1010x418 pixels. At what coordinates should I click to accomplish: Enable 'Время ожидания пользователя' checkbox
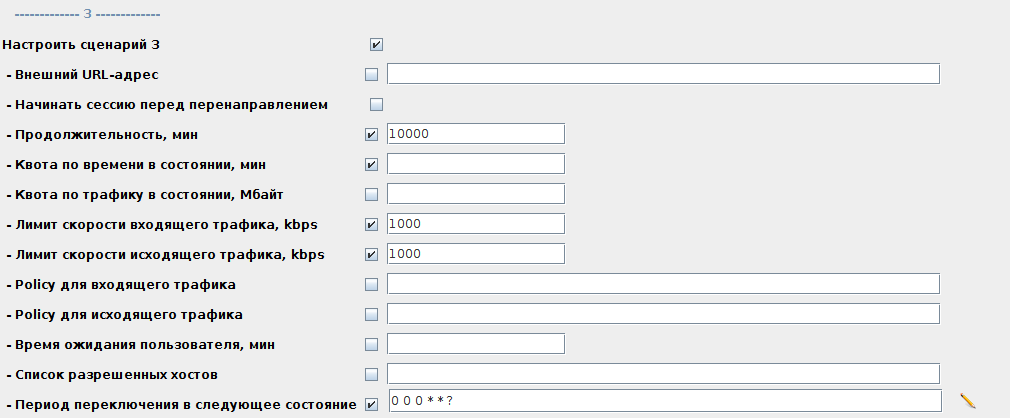372,344
